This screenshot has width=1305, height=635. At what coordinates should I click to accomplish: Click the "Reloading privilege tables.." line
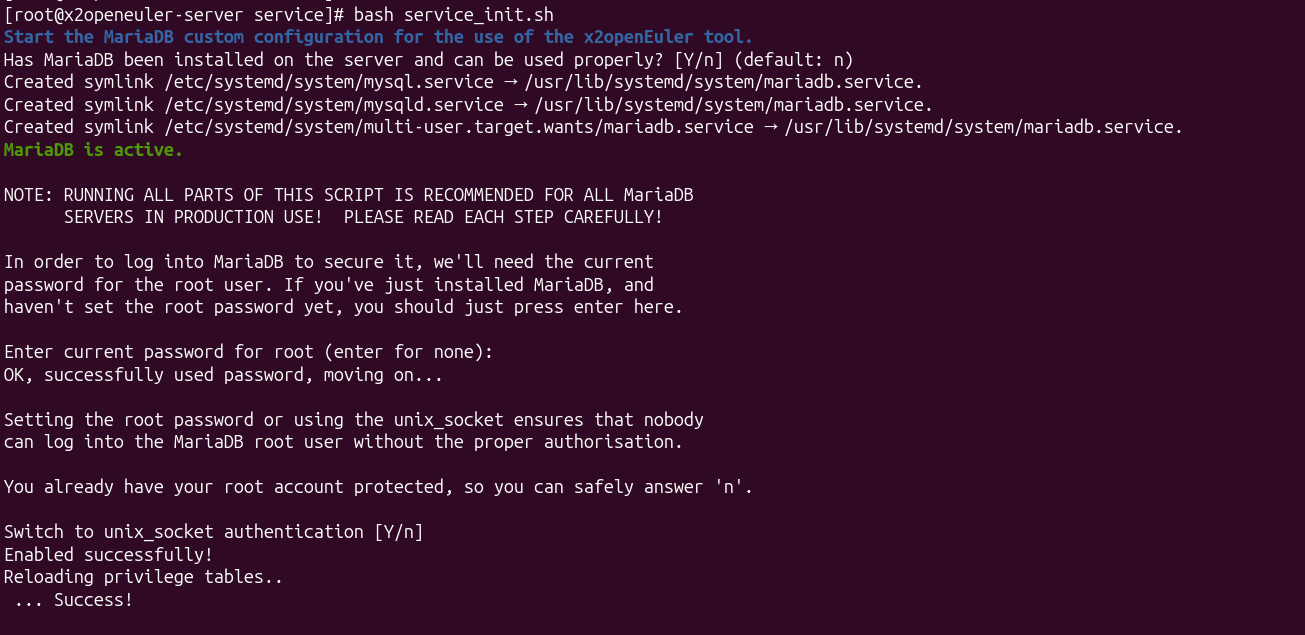[x=143, y=577]
